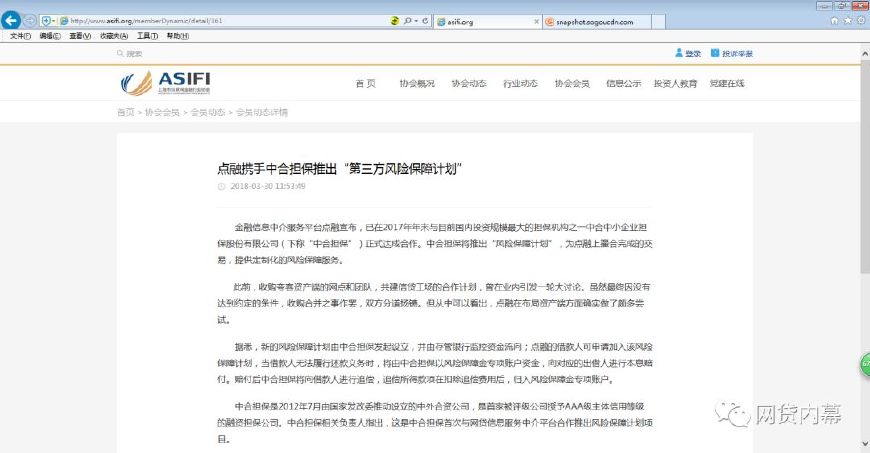Viewport: 870px width, 453px height.
Task: Open the 工具(T) menu
Action: [147, 36]
